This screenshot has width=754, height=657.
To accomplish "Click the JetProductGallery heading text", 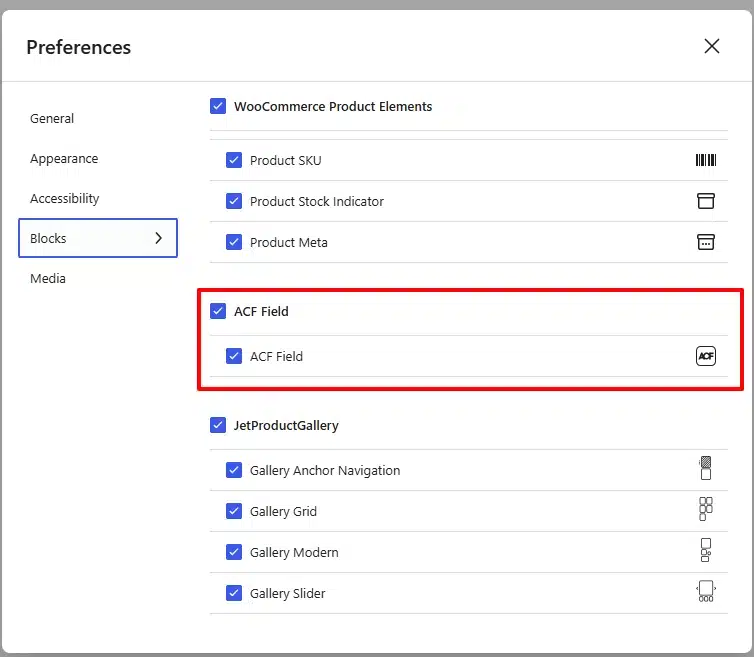I will (x=286, y=426).
